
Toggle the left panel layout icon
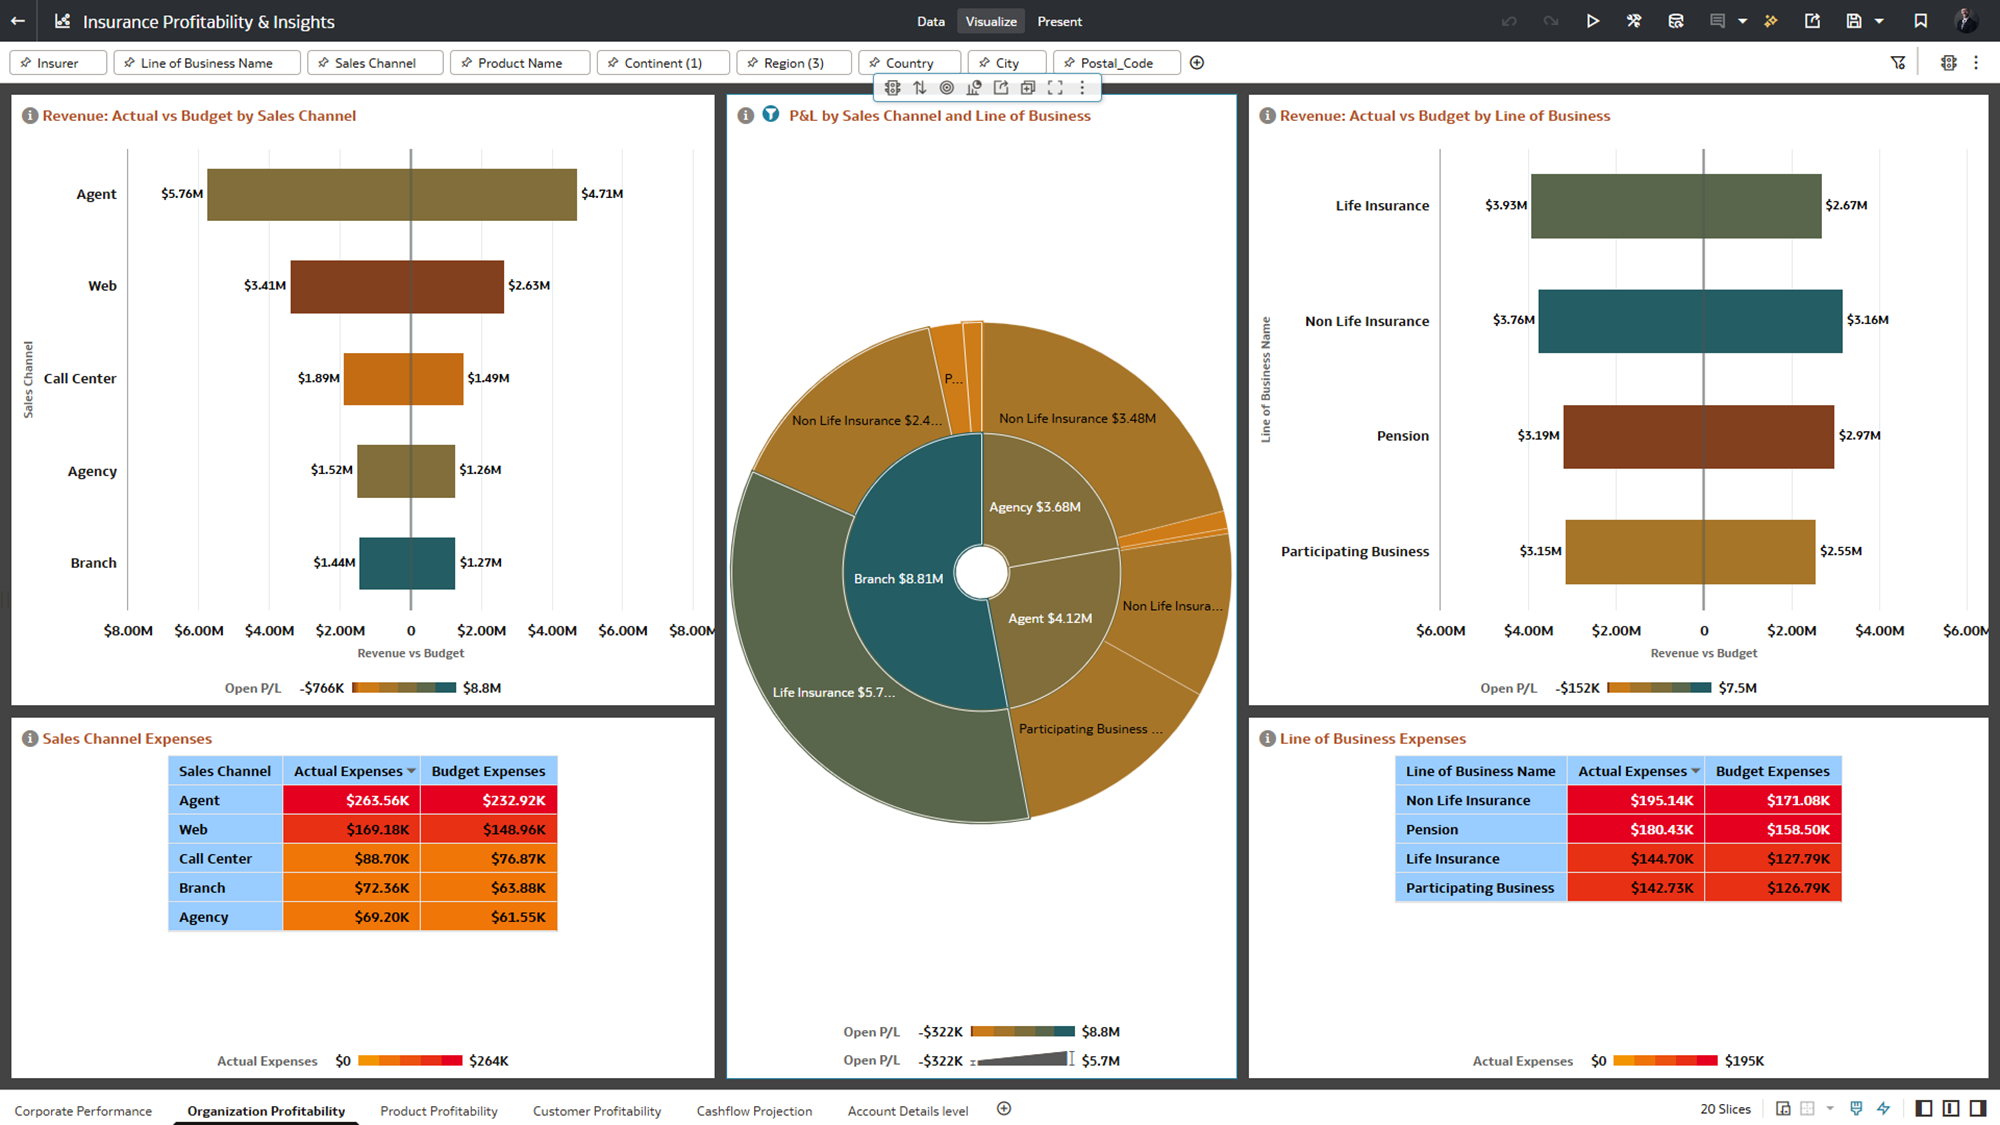(1923, 1108)
